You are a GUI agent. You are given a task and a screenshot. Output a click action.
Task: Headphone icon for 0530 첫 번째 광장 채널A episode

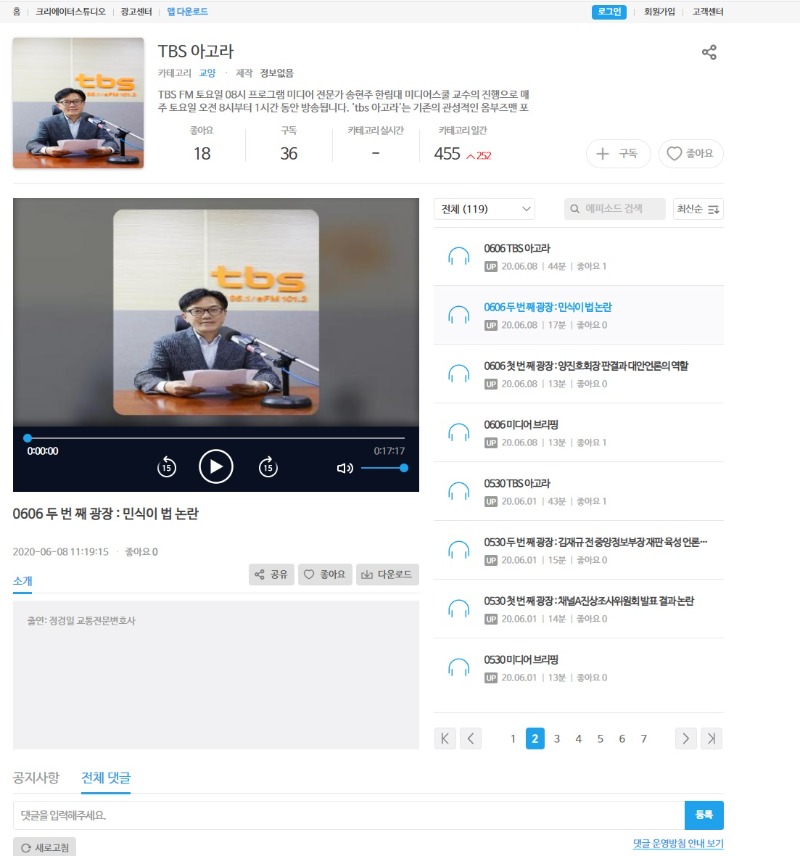(x=459, y=609)
